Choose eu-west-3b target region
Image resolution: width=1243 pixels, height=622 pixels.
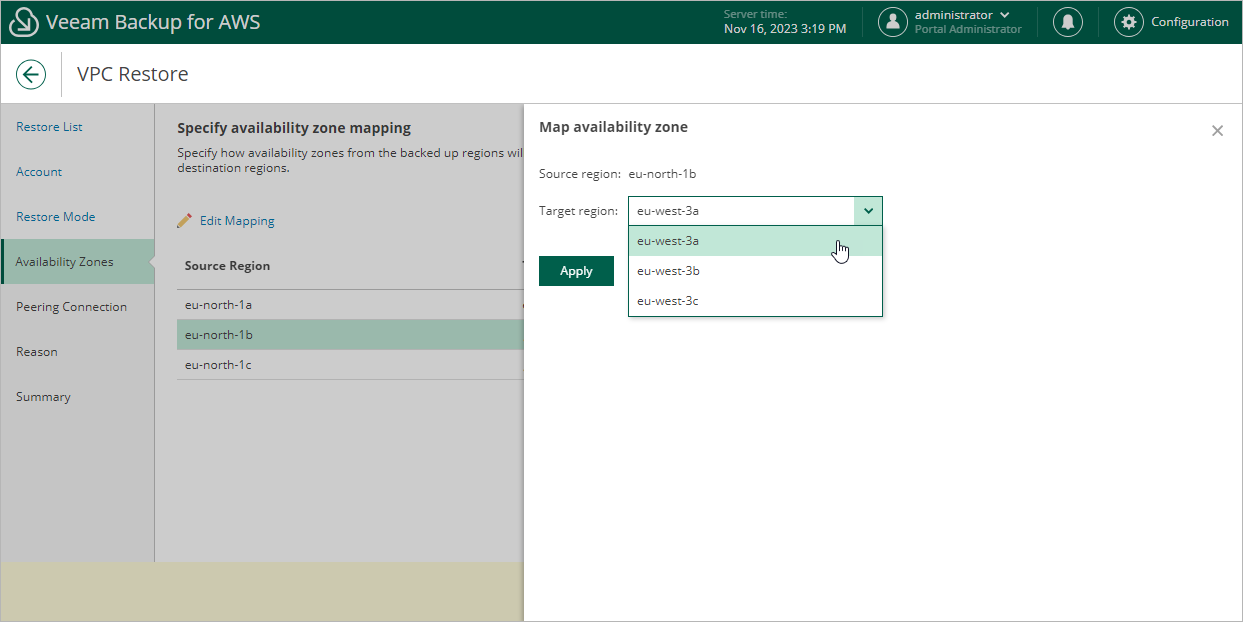[755, 271]
